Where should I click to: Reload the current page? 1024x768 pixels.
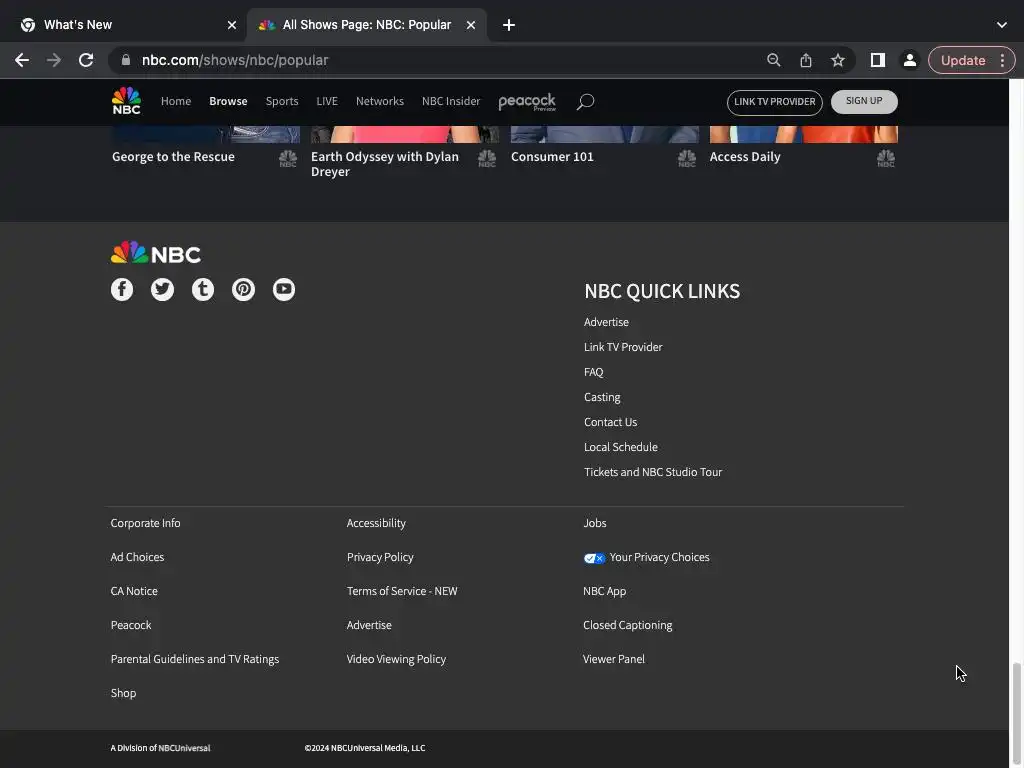[86, 60]
